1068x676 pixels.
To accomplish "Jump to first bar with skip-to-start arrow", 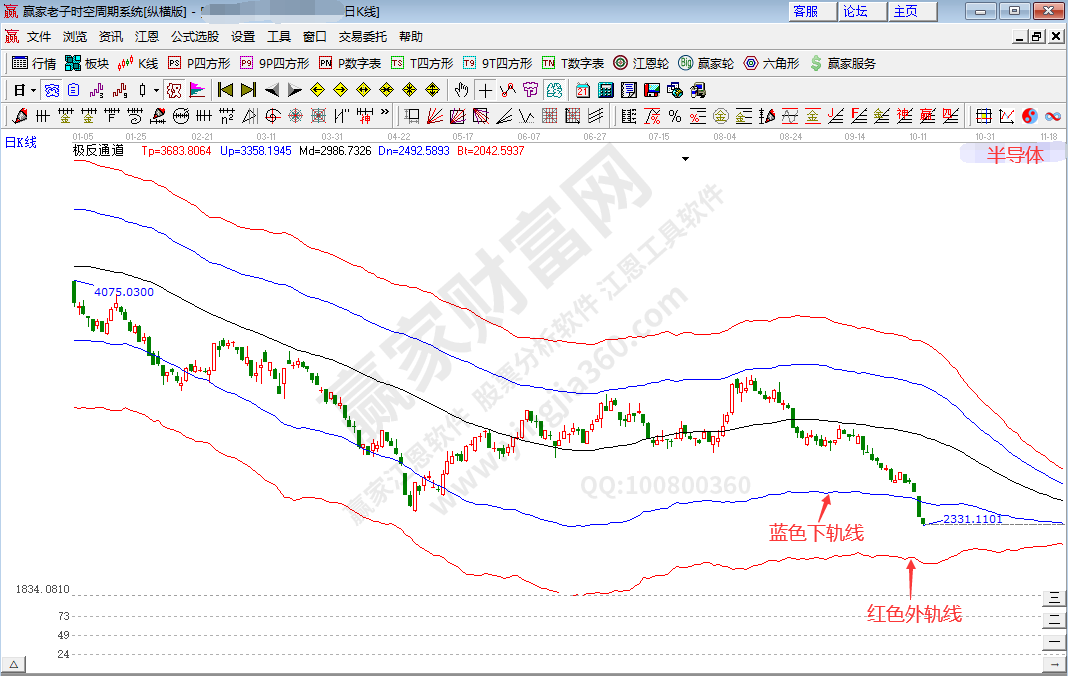I will point(225,90).
